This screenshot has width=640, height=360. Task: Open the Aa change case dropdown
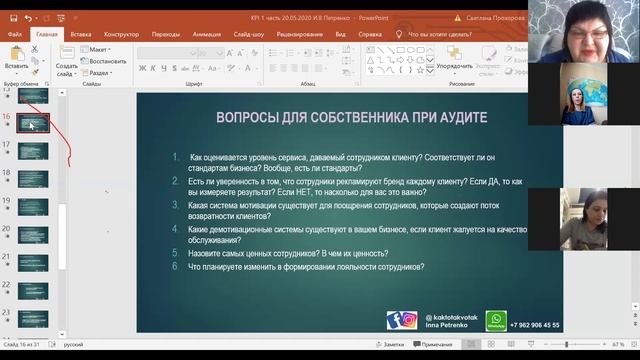213,69
